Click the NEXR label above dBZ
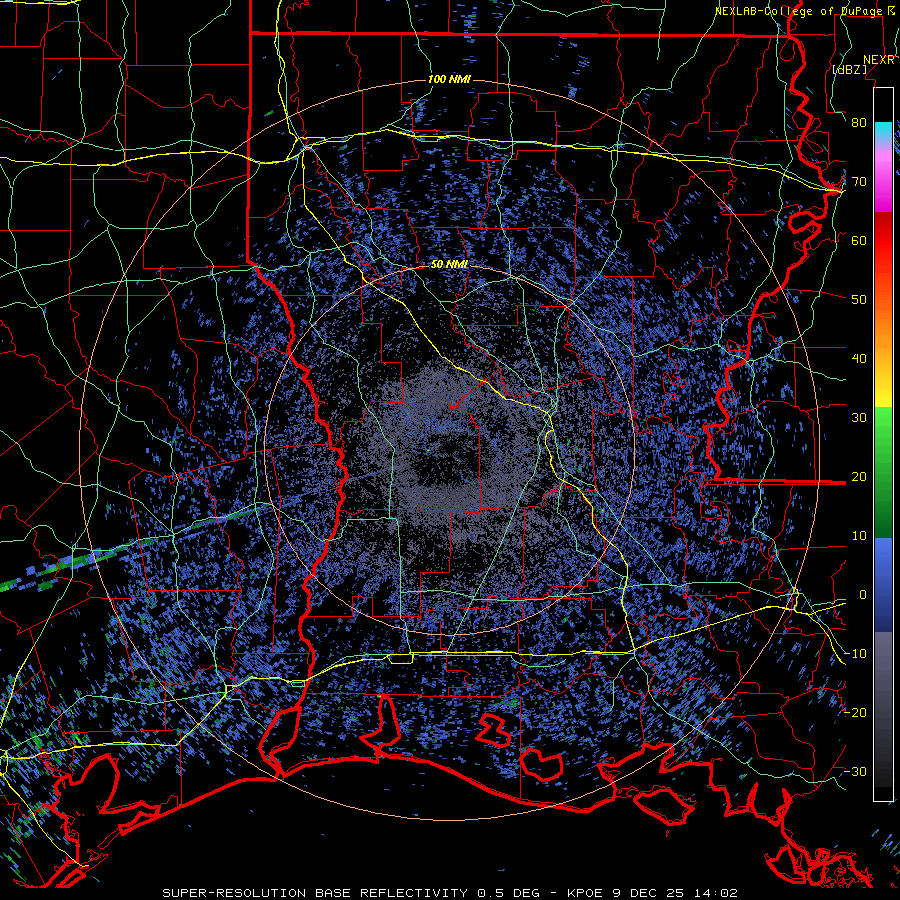This screenshot has width=900, height=900. (879, 60)
